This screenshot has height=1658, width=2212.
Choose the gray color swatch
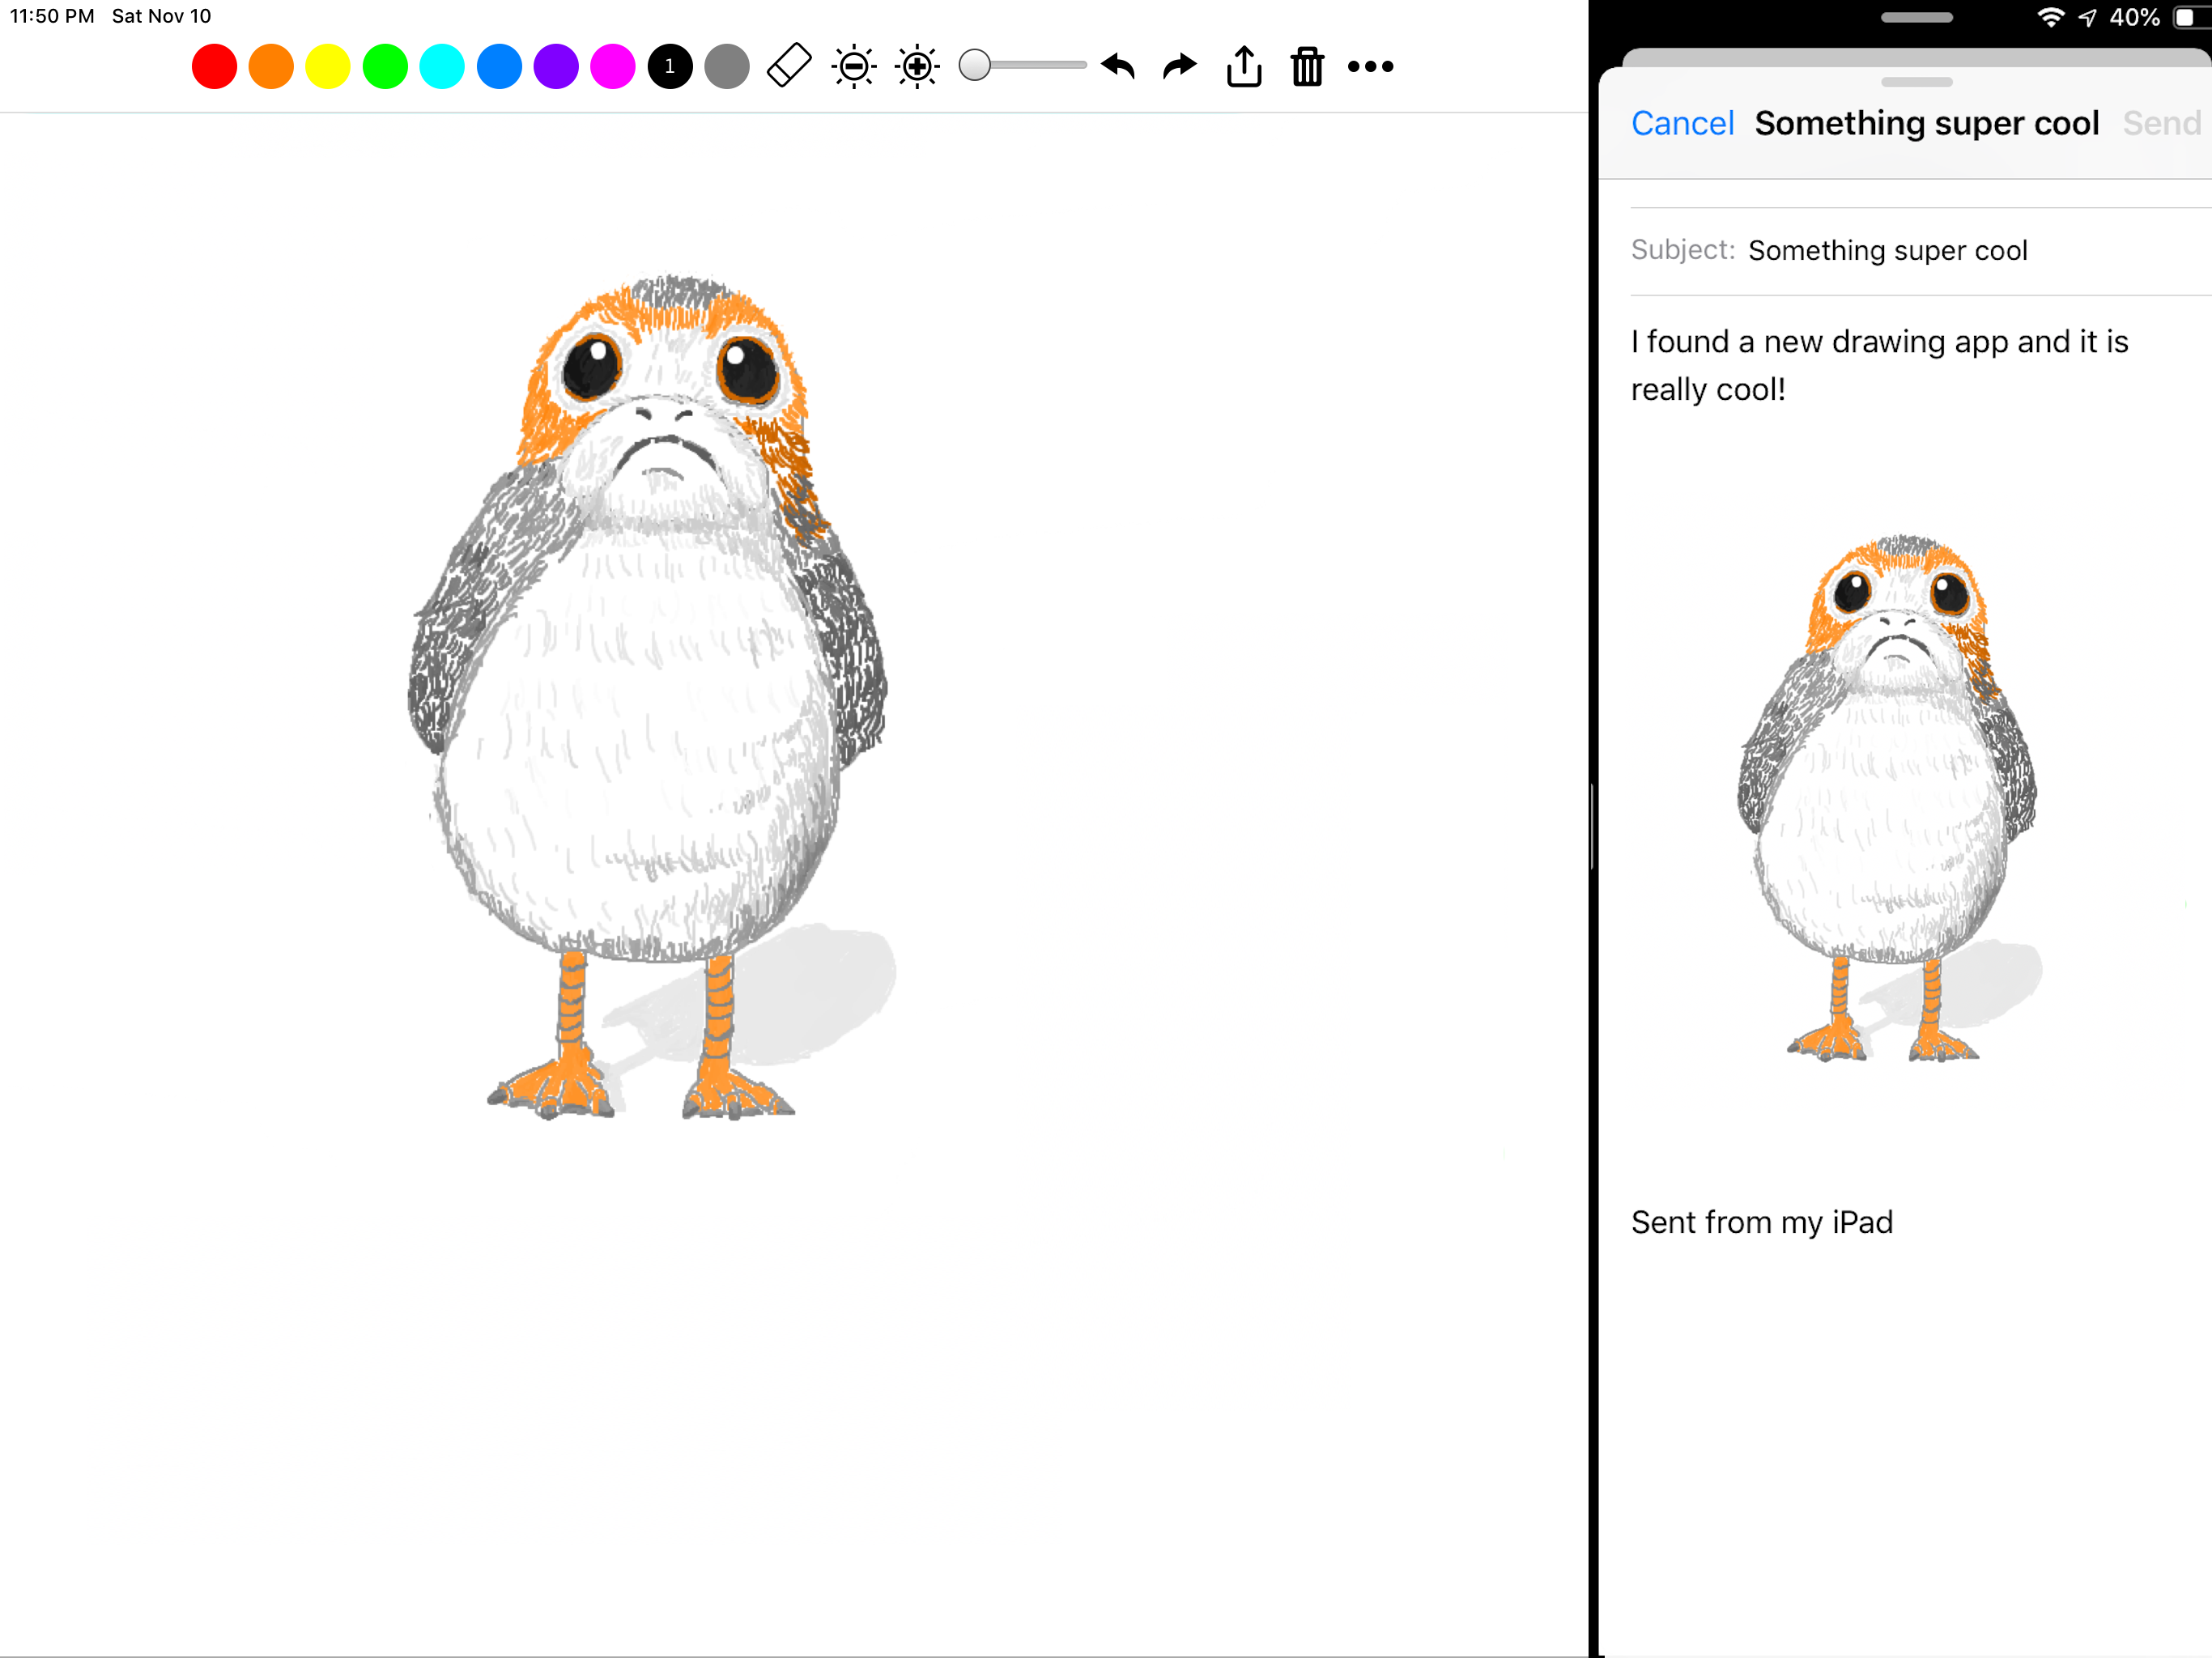point(727,67)
